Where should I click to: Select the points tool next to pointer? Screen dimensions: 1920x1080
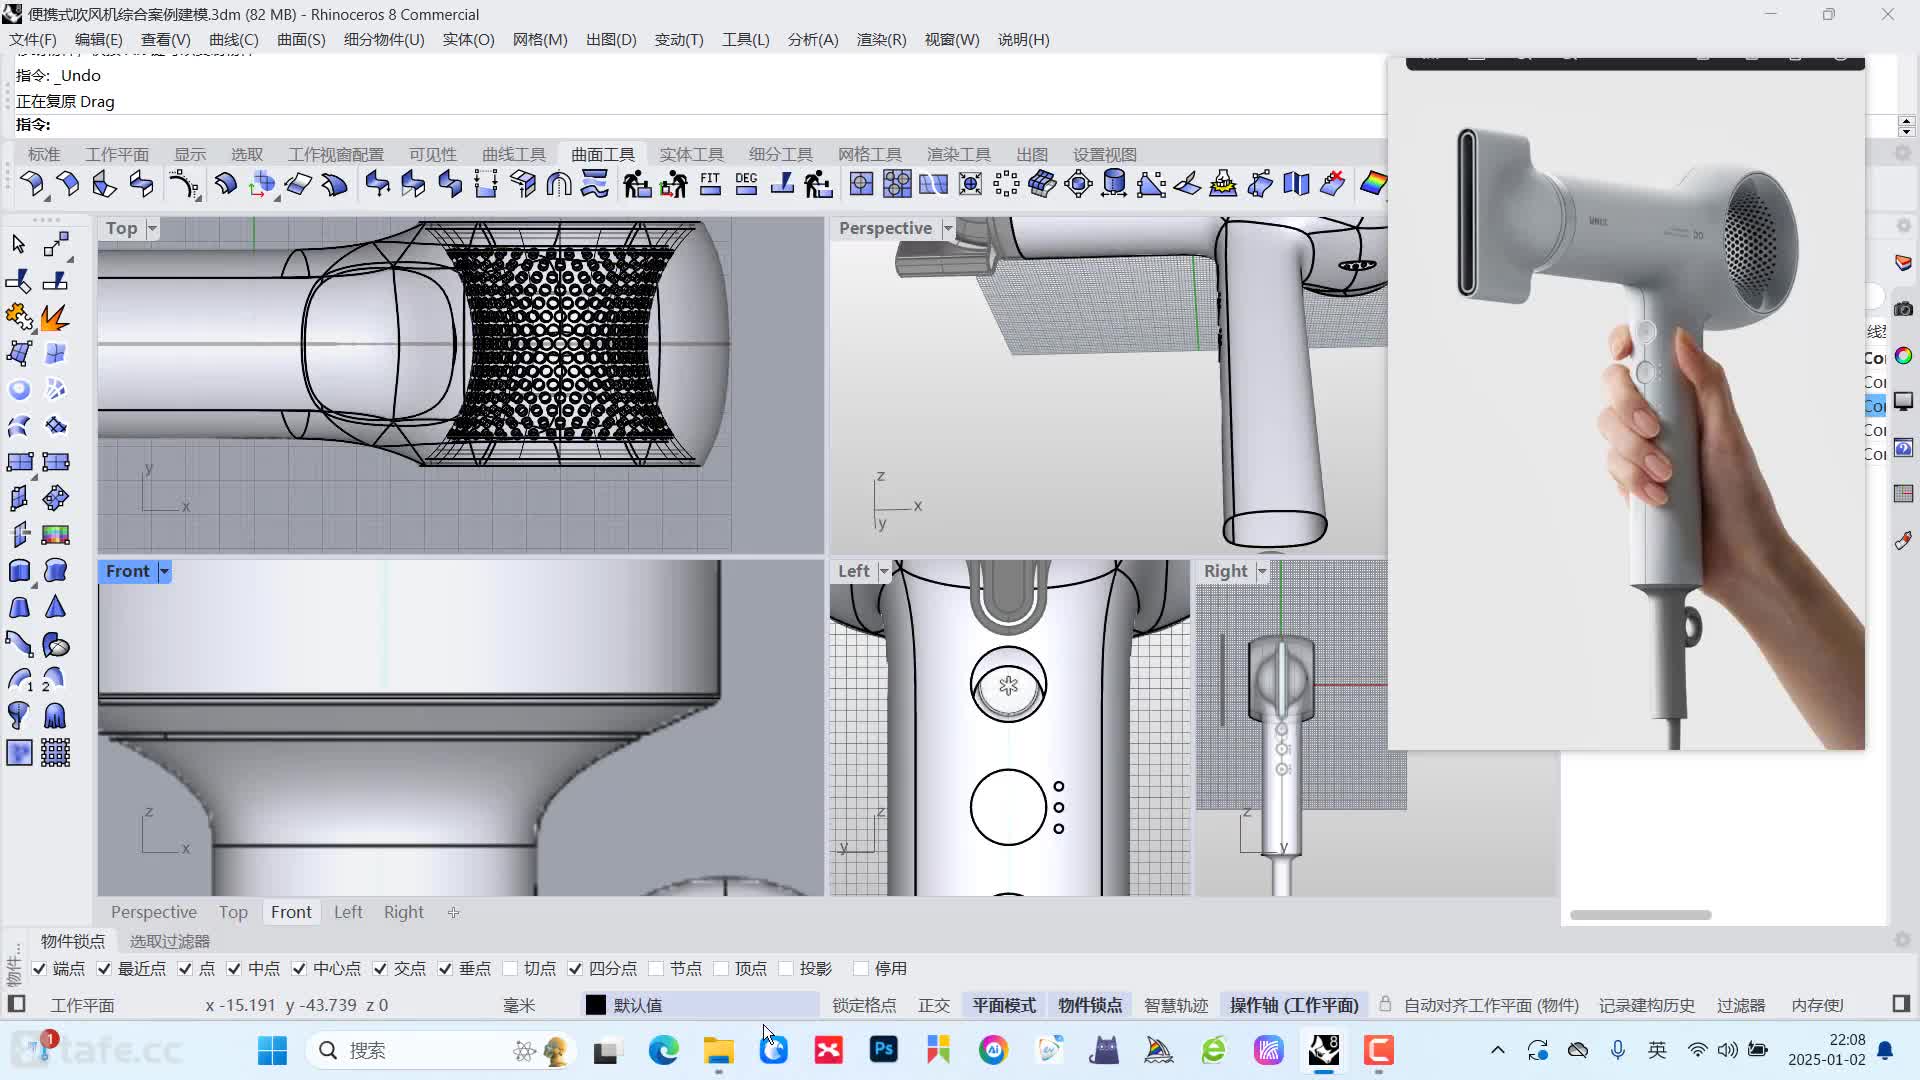pyautogui.click(x=56, y=244)
